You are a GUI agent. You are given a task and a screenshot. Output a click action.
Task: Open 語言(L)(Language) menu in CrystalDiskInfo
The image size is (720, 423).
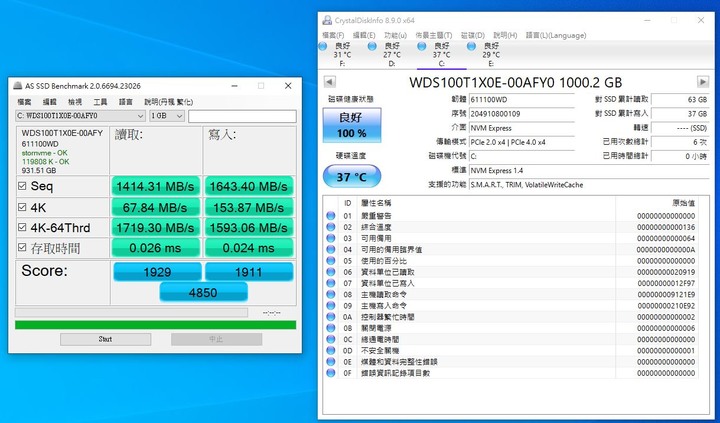tap(556, 35)
